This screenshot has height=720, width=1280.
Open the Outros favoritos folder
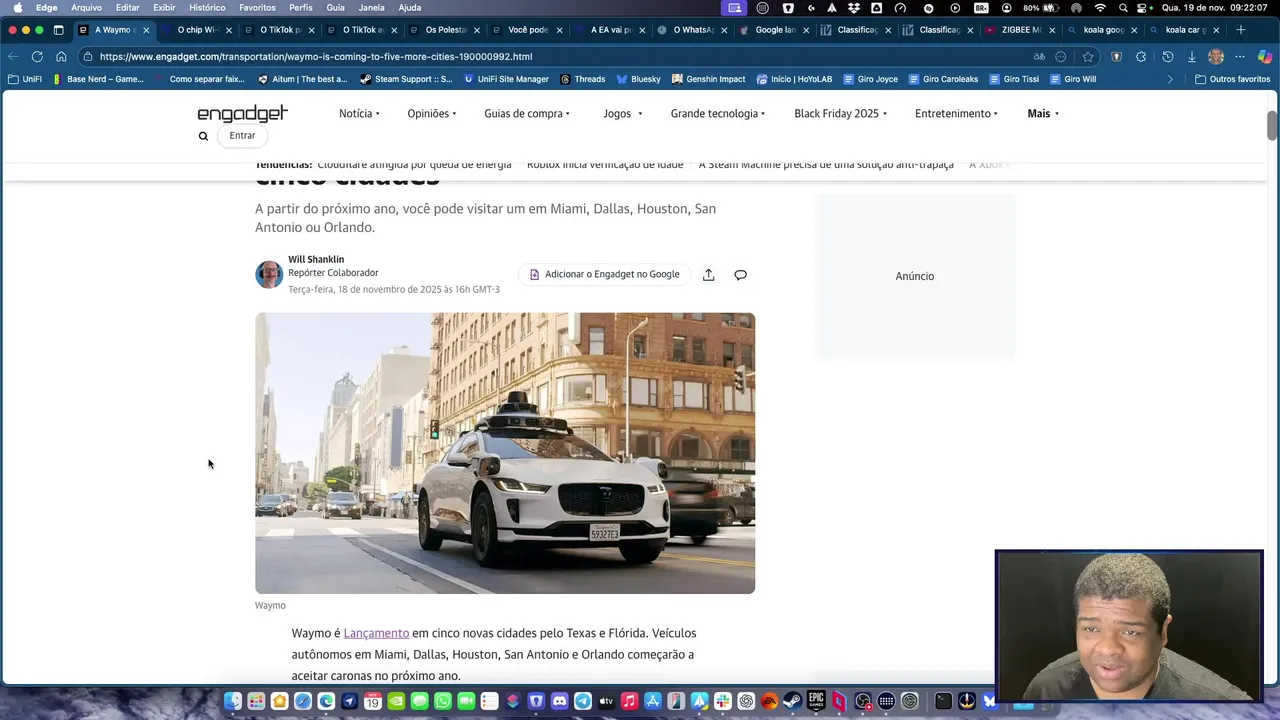tap(1232, 79)
